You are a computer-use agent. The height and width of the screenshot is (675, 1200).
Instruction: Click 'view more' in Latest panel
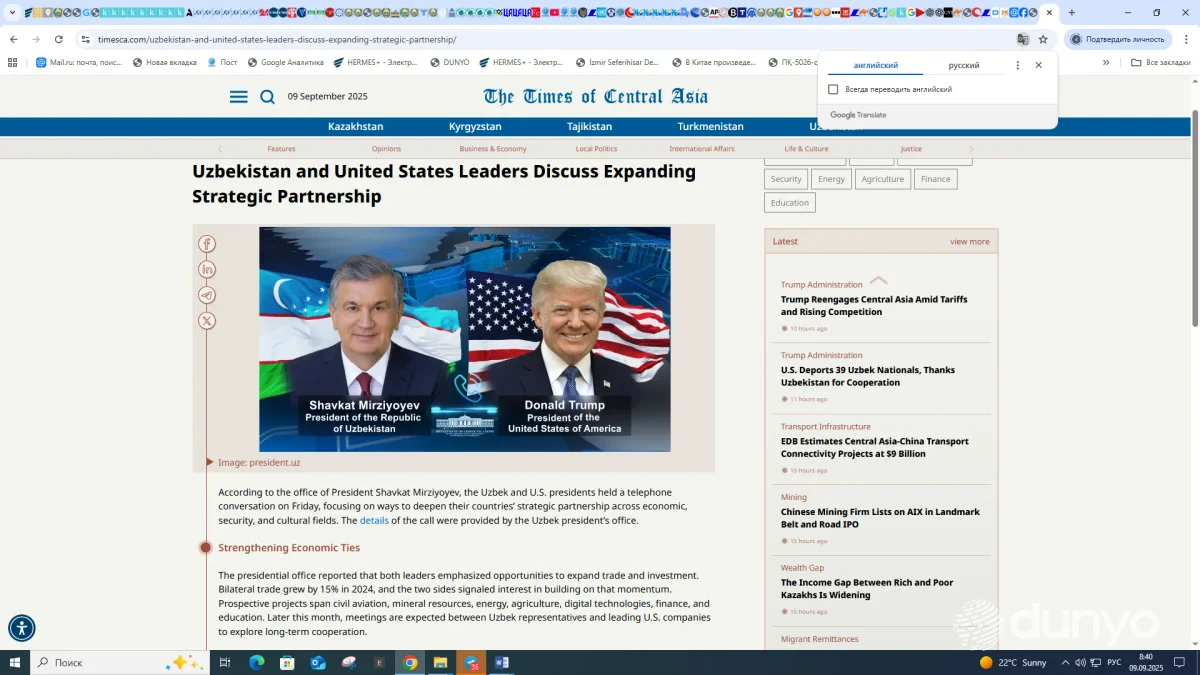[x=969, y=242]
